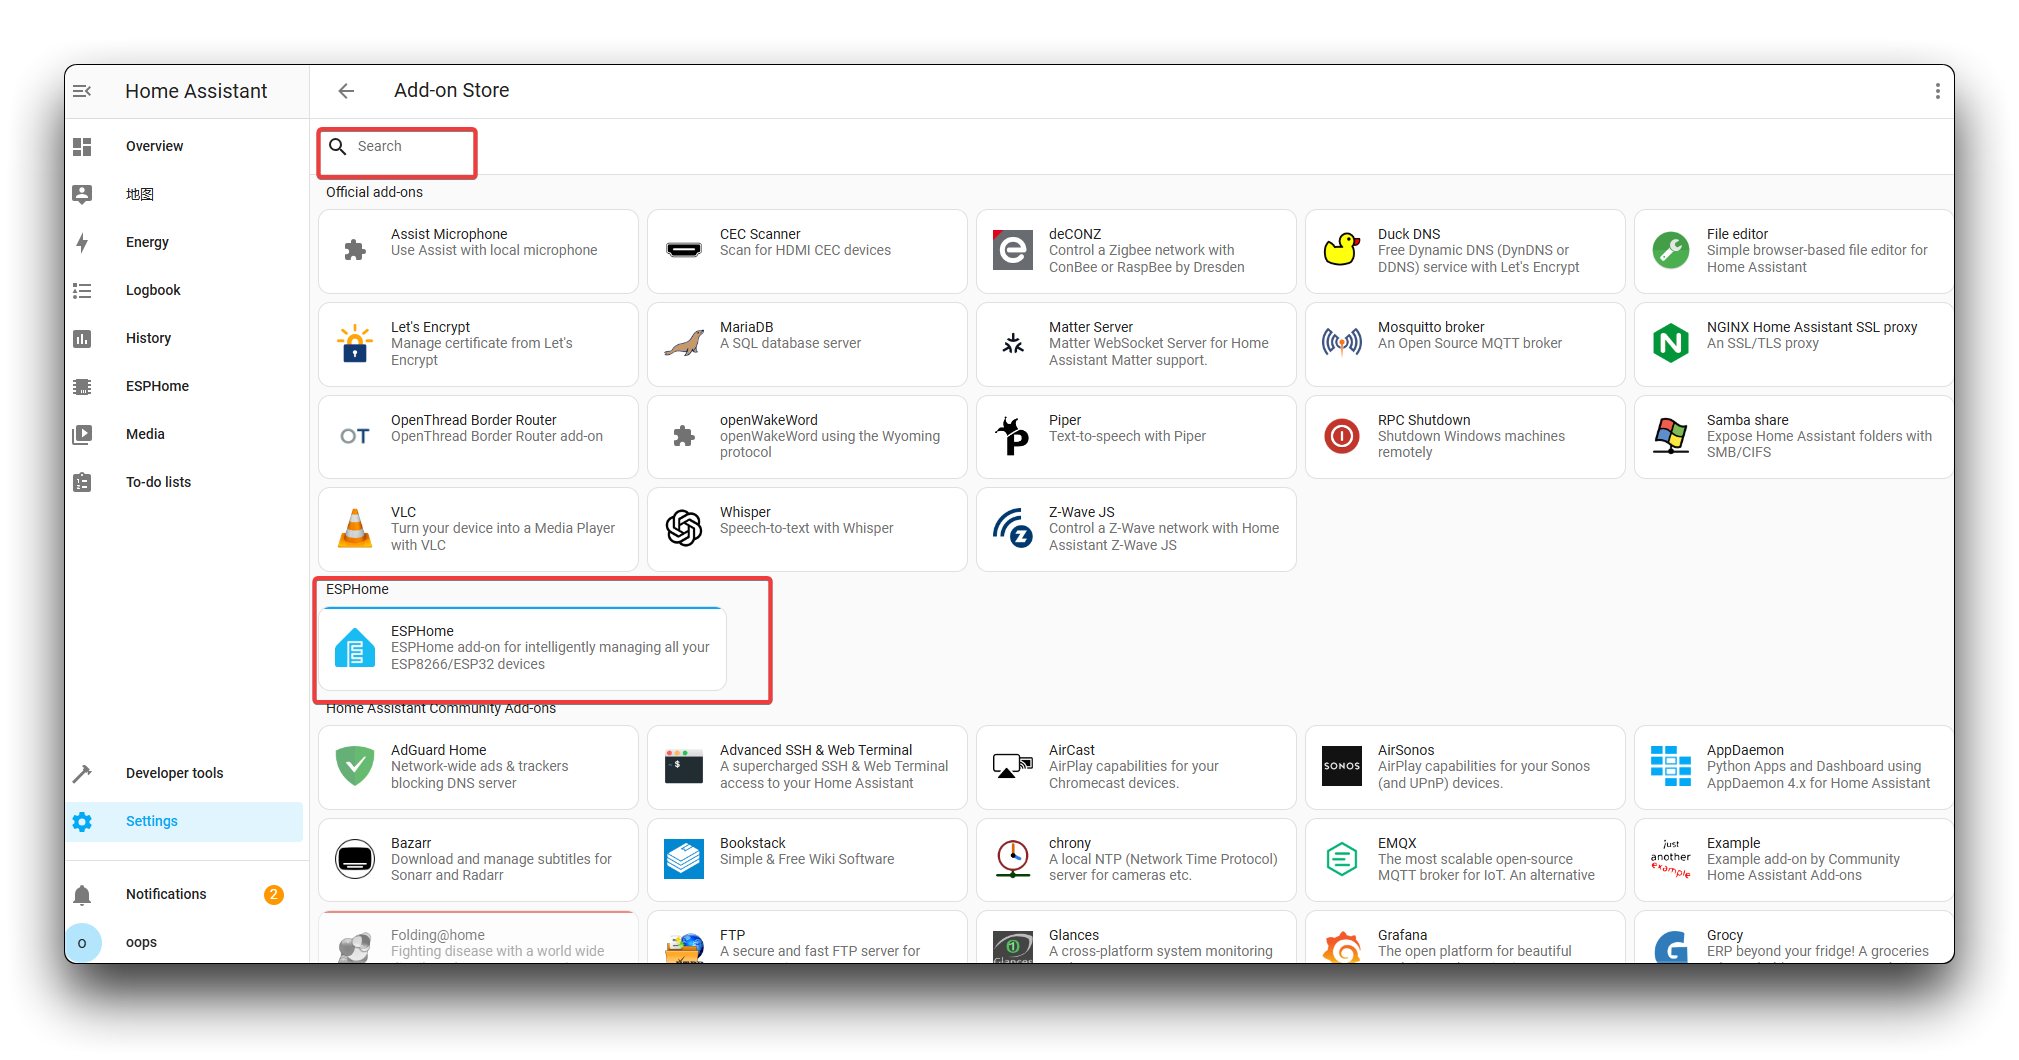The width and height of the screenshot is (2019, 1060).
Task: Click the chrony clock icon
Action: point(1013,859)
